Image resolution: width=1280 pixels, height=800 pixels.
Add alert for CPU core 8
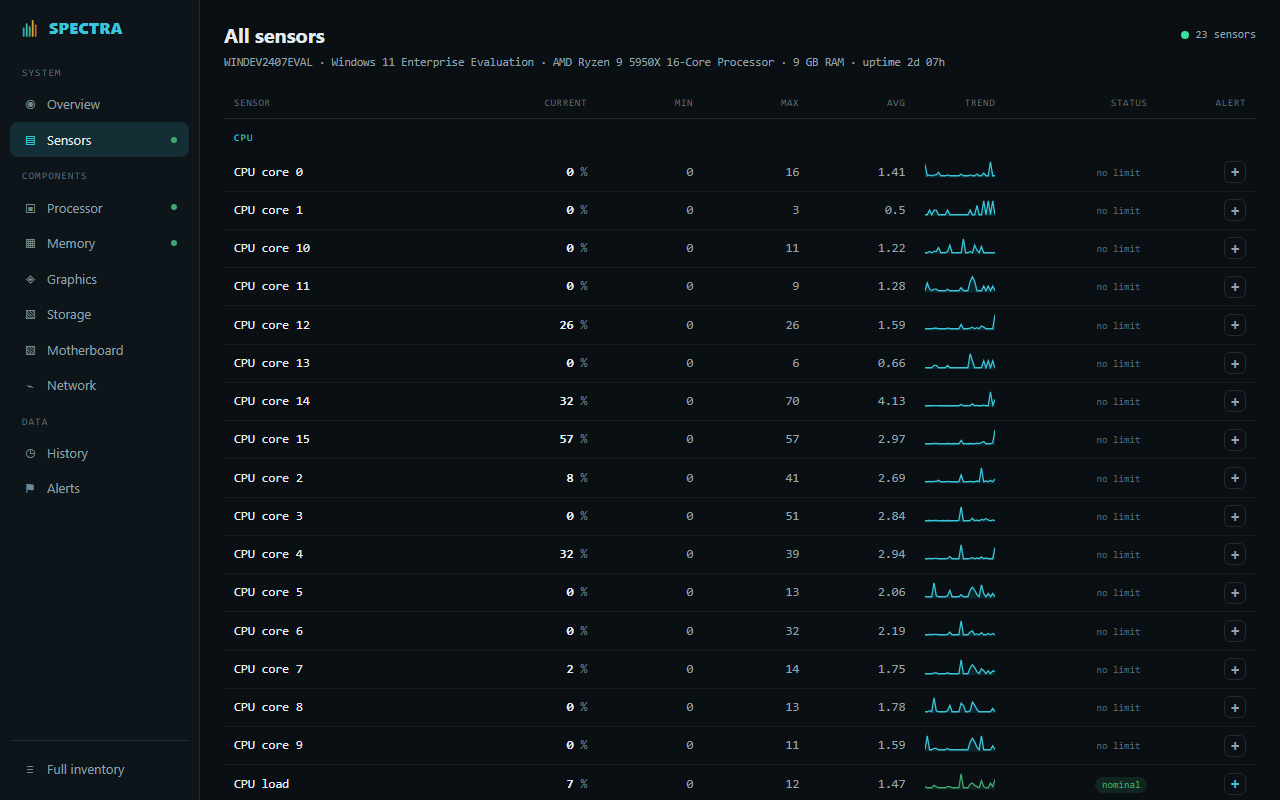1235,707
